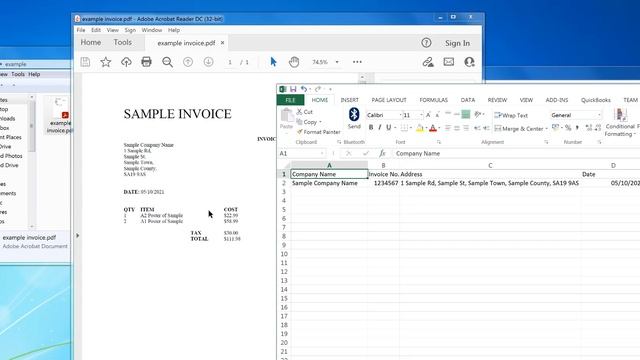This screenshot has height=360, width=640.
Task: Open the font size 11 dropdown
Action: [421, 115]
